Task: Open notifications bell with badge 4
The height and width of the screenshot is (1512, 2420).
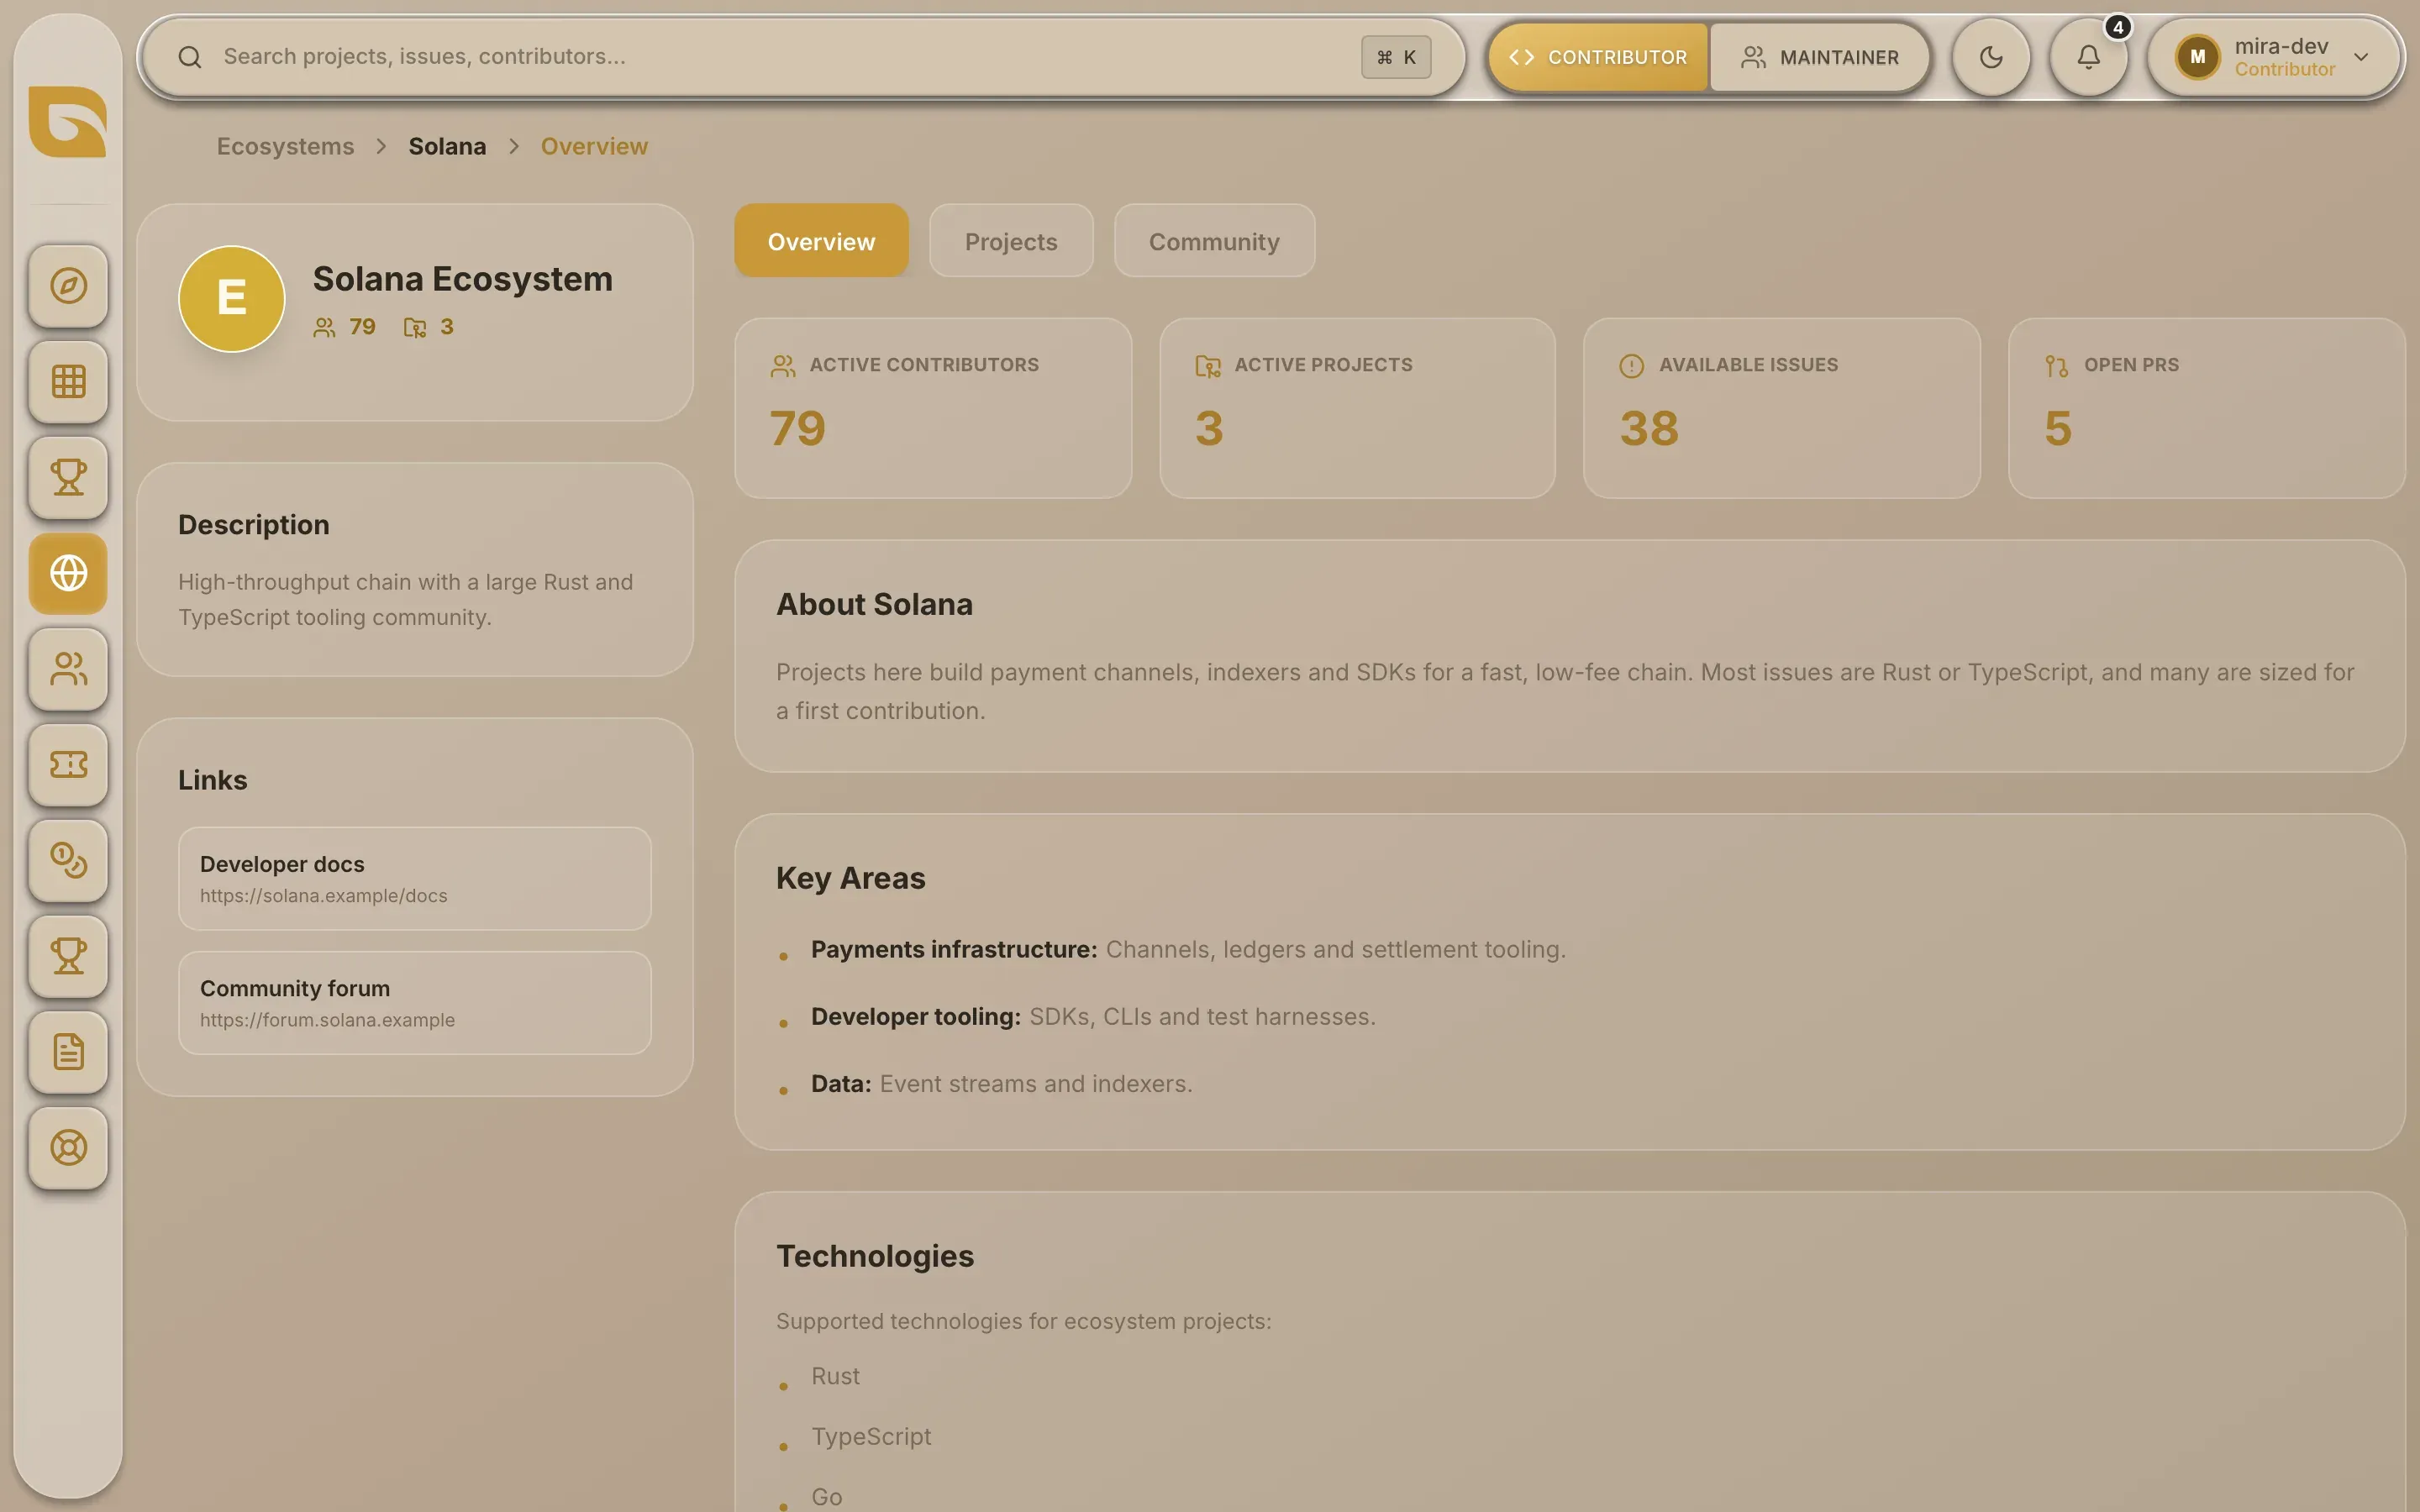Action: (2089, 57)
